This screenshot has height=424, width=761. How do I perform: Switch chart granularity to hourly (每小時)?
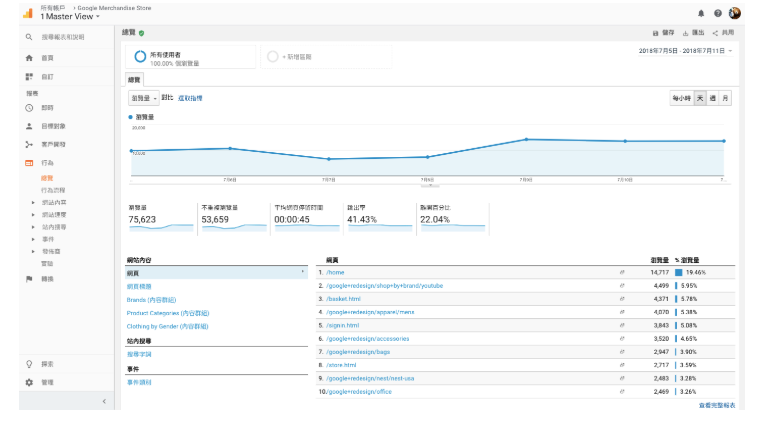681,98
